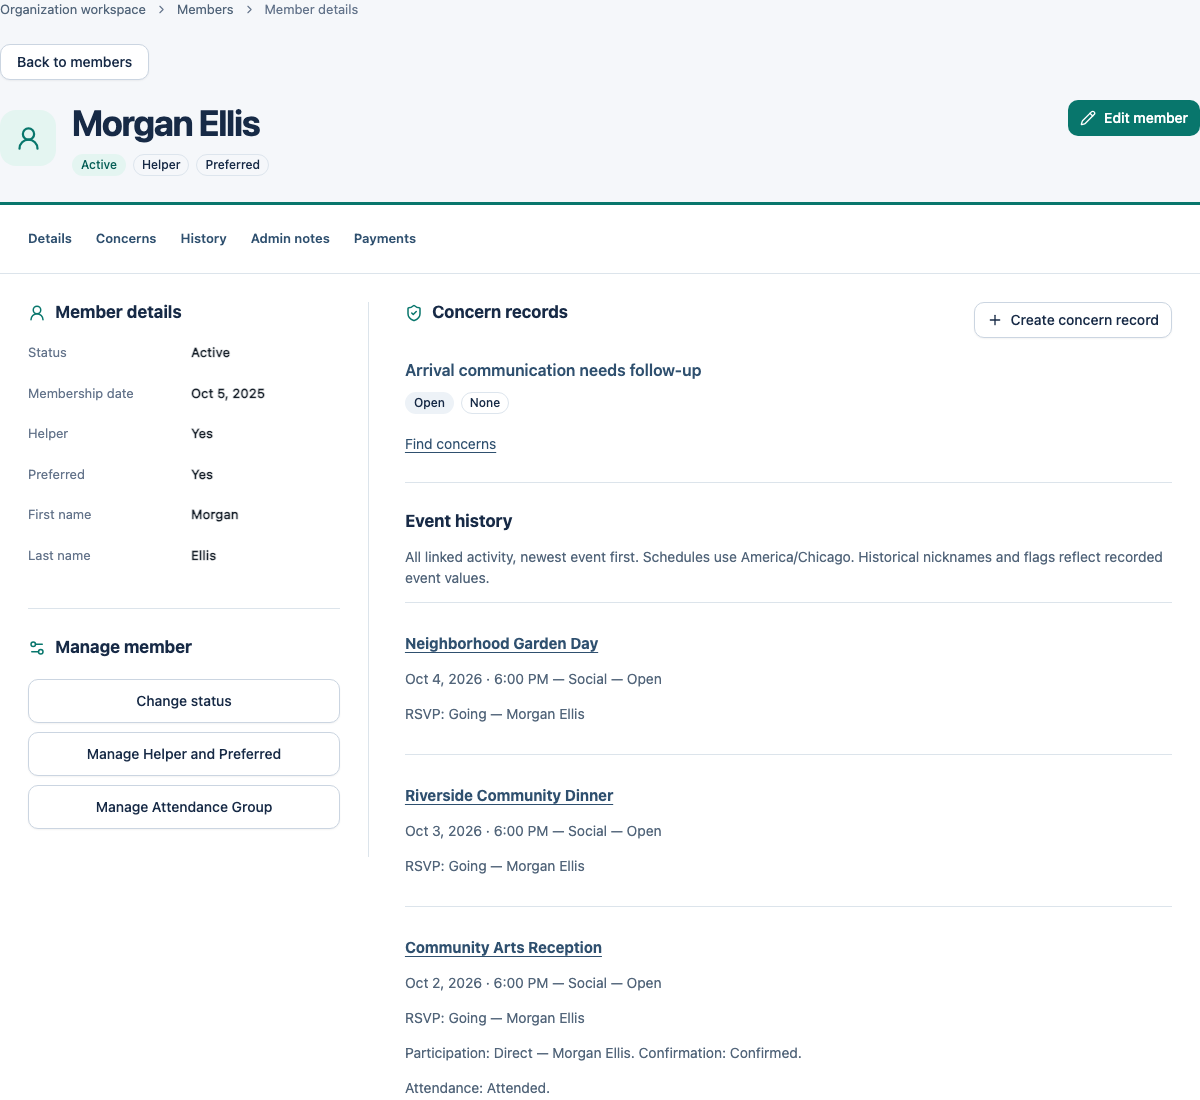Click the 'Last name' label
Screen dimensions: 1200x1100
[59, 556]
